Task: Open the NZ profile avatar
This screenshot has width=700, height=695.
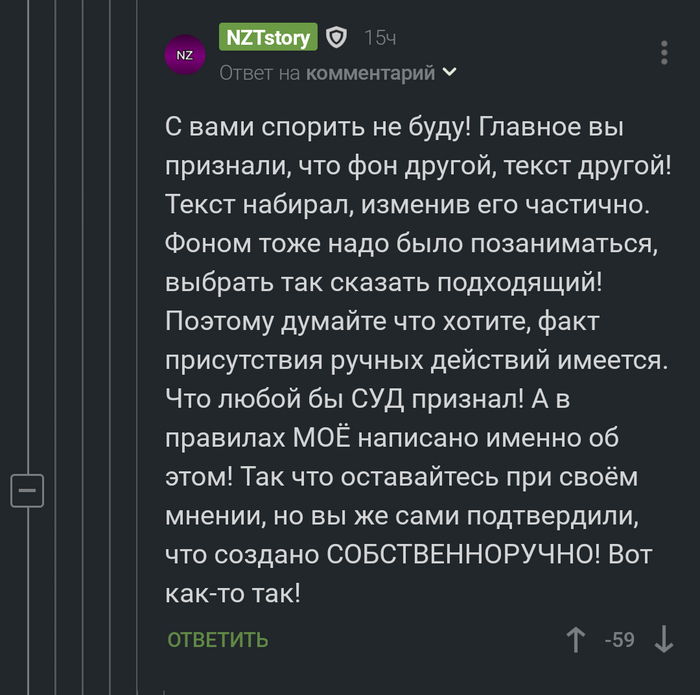Action: [185, 55]
